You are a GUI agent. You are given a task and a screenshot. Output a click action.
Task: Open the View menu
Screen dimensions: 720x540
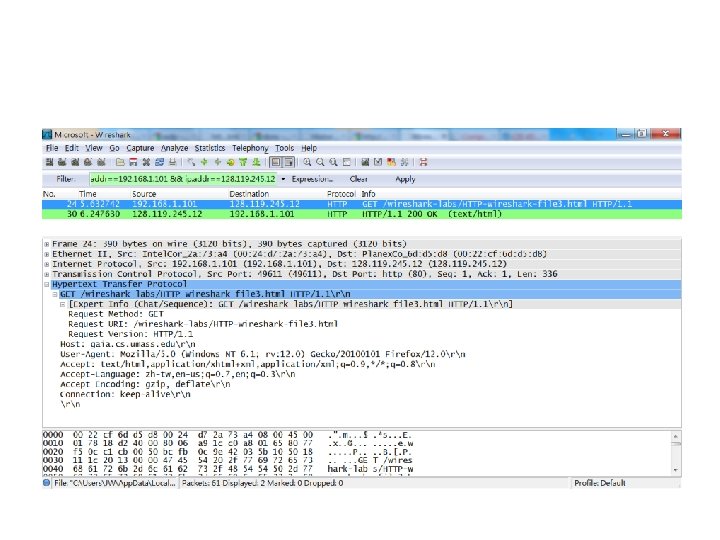tap(94, 148)
